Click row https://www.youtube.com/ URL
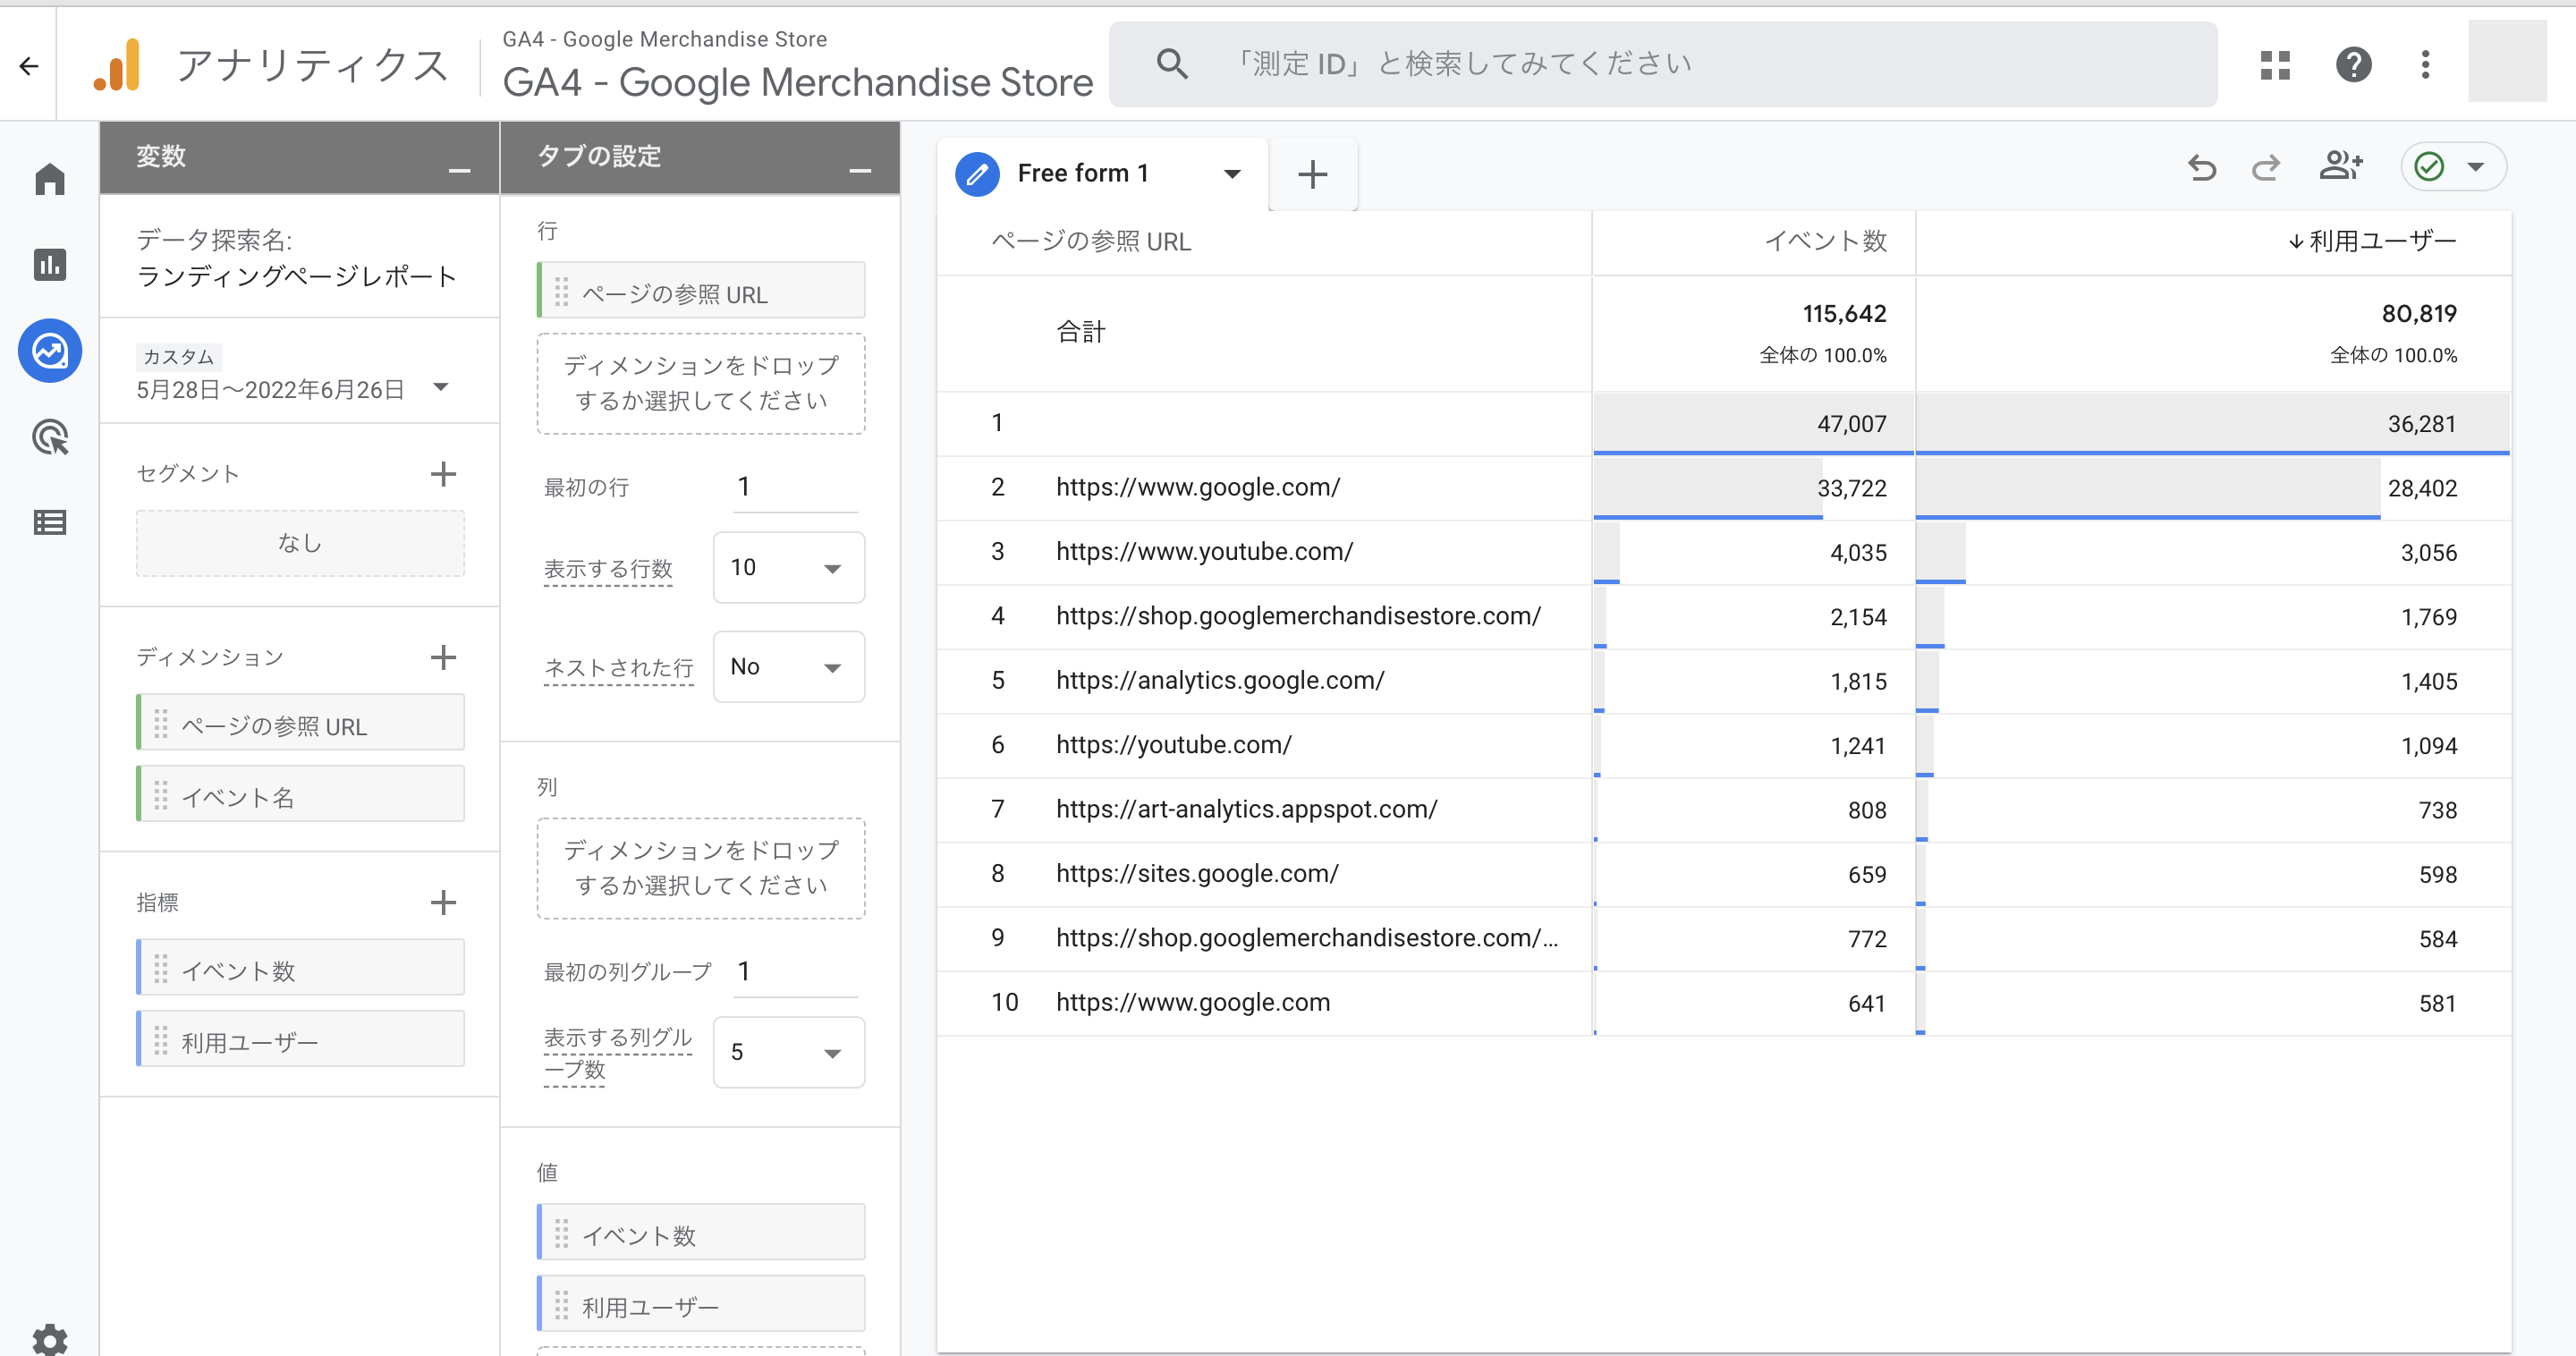 pyautogui.click(x=1204, y=551)
